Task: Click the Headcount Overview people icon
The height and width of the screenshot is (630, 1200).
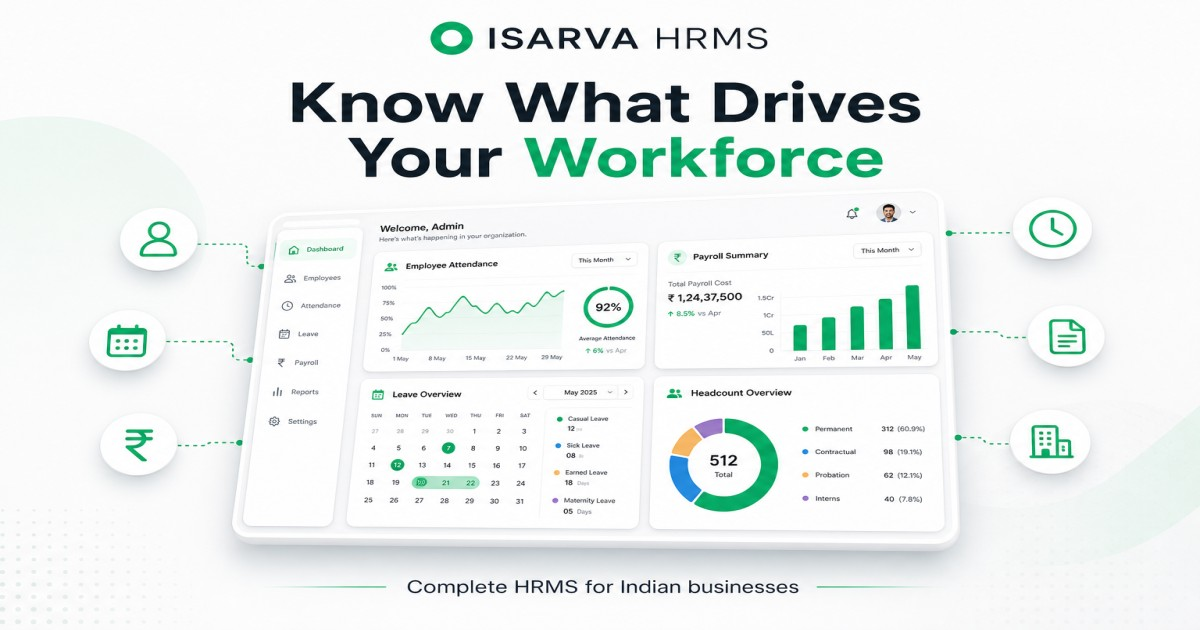Action: click(674, 394)
